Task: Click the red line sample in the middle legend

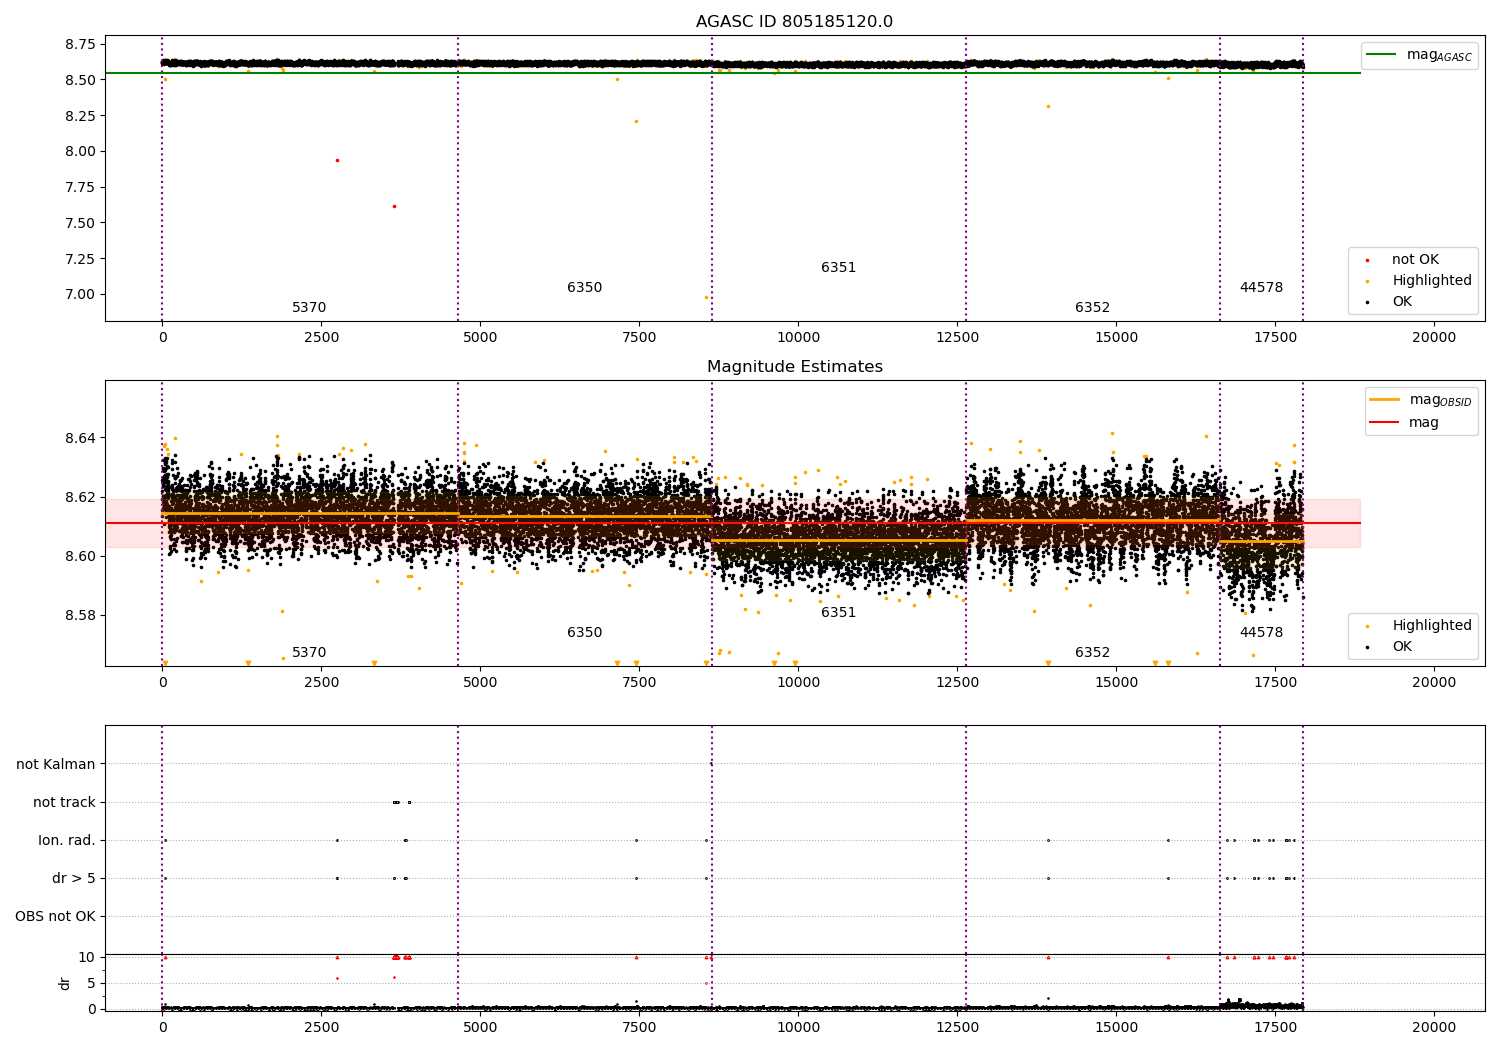Action: (1385, 423)
